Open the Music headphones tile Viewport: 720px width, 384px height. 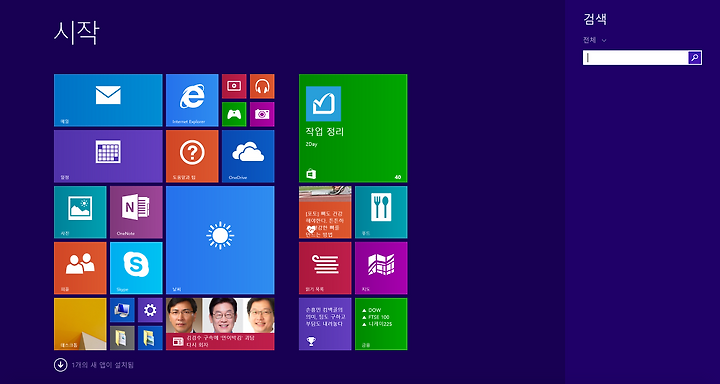[x=262, y=86]
